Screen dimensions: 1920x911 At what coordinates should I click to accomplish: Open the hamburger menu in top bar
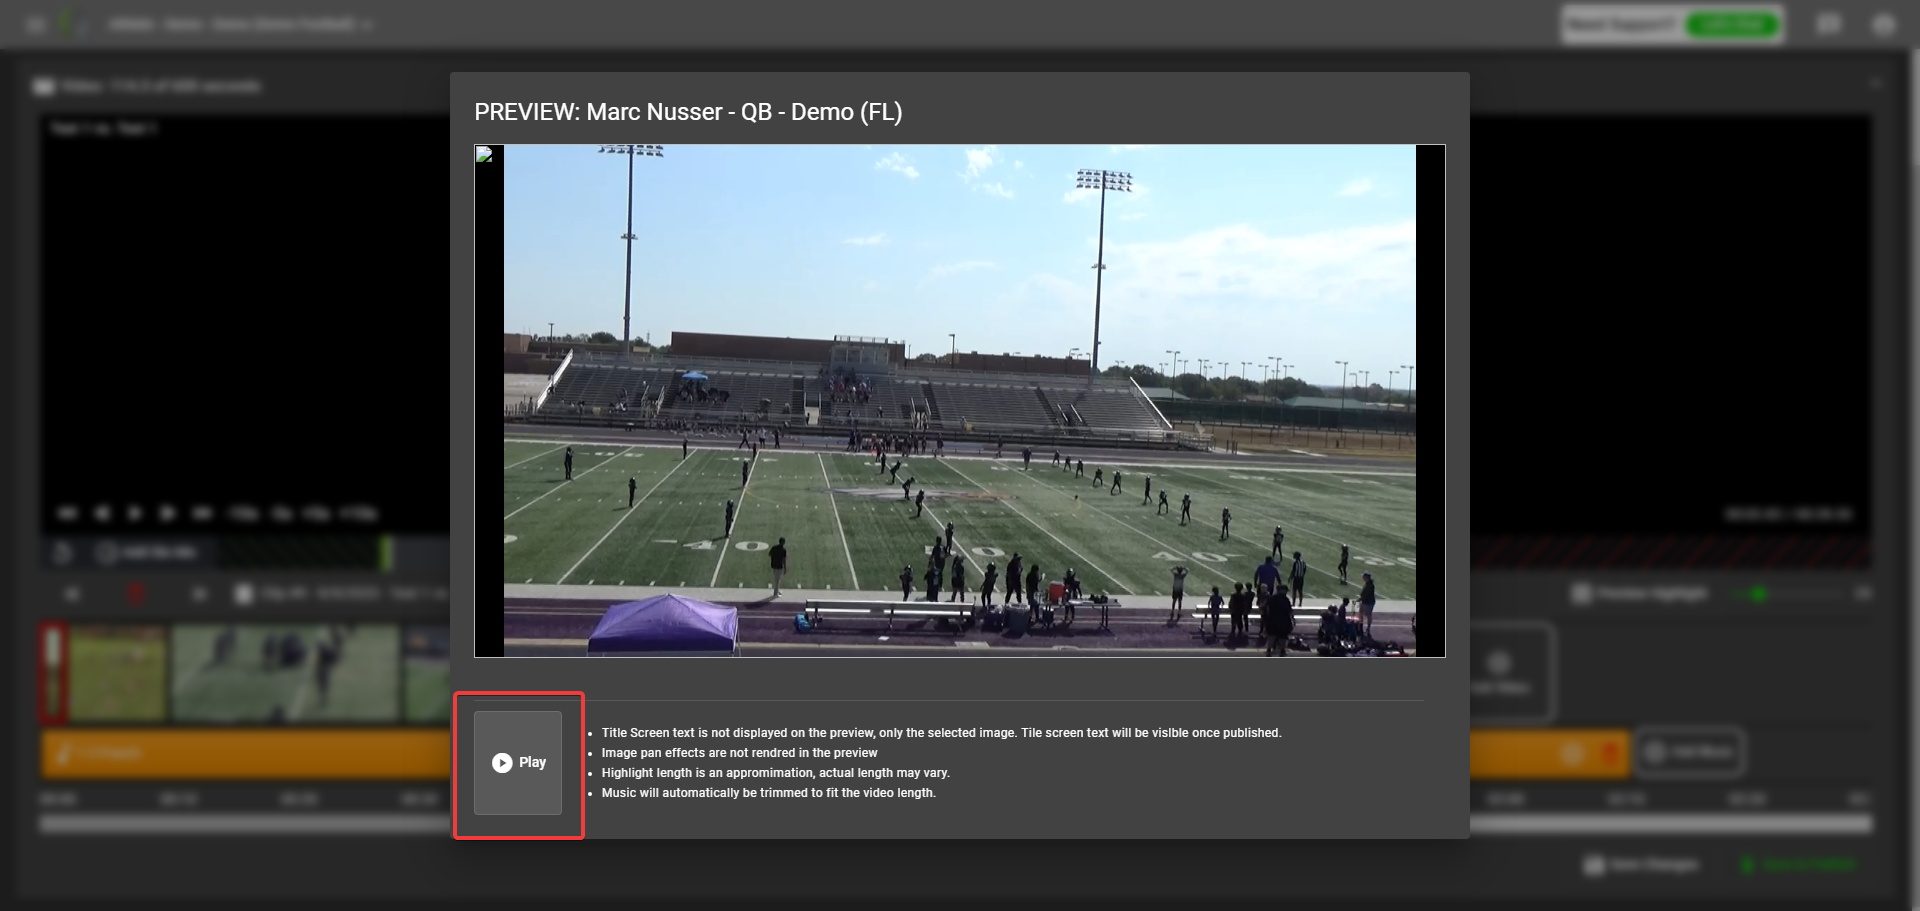[36, 24]
